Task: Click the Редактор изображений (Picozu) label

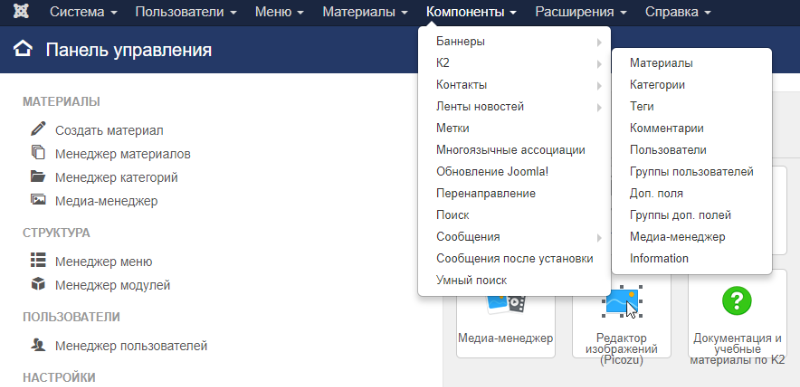Action: (x=621, y=349)
